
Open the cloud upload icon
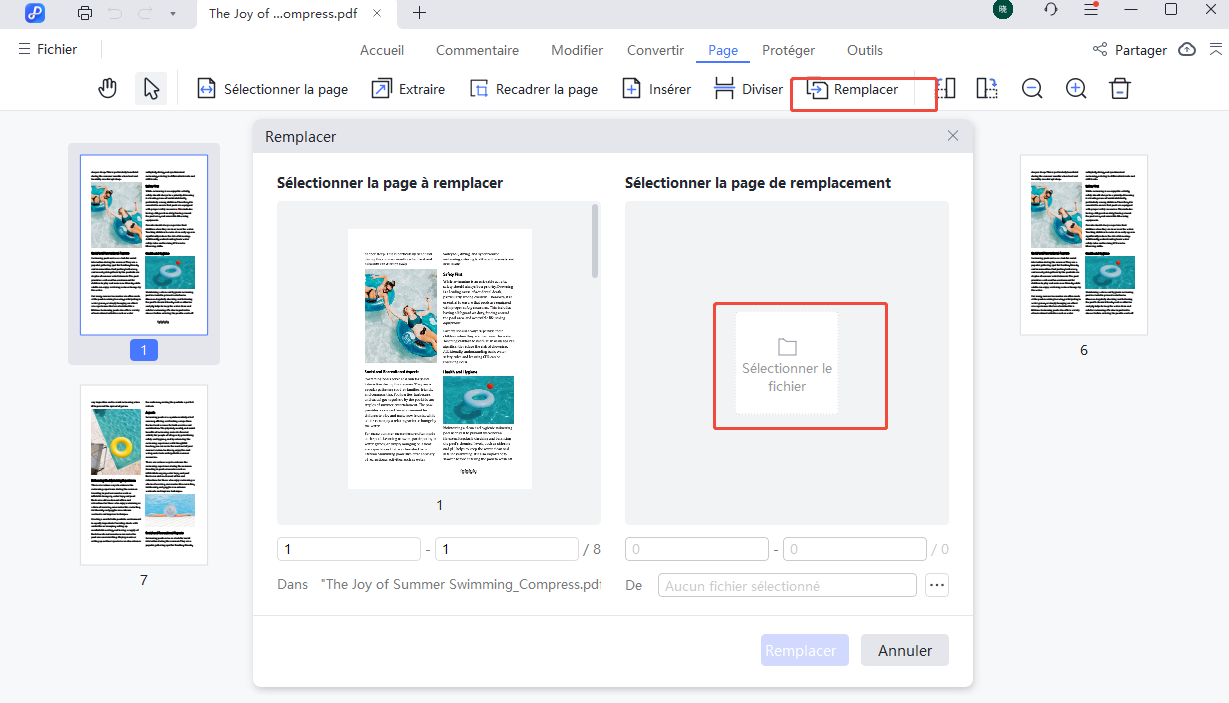pos(1187,50)
